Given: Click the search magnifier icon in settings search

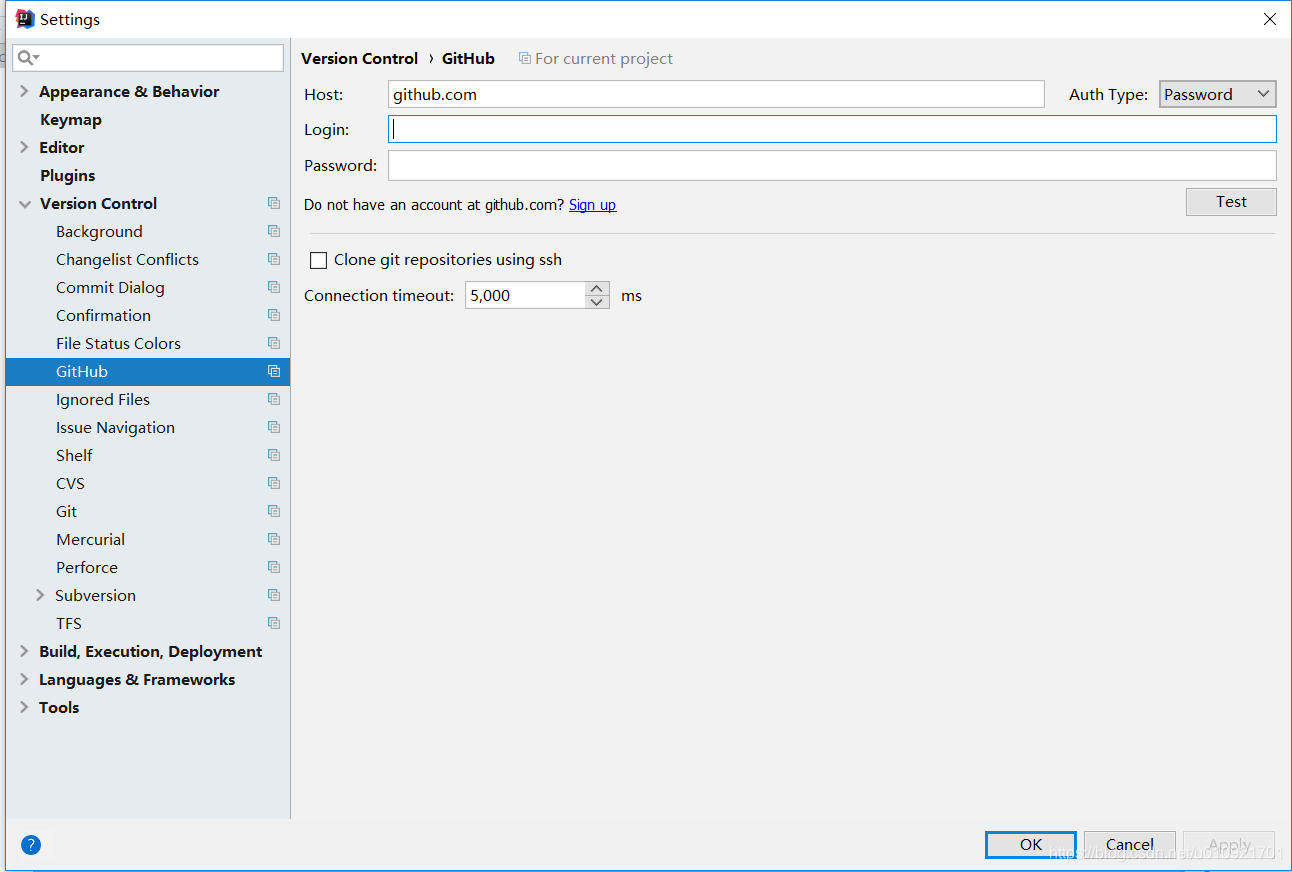Looking at the screenshot, I should (27, 58).
